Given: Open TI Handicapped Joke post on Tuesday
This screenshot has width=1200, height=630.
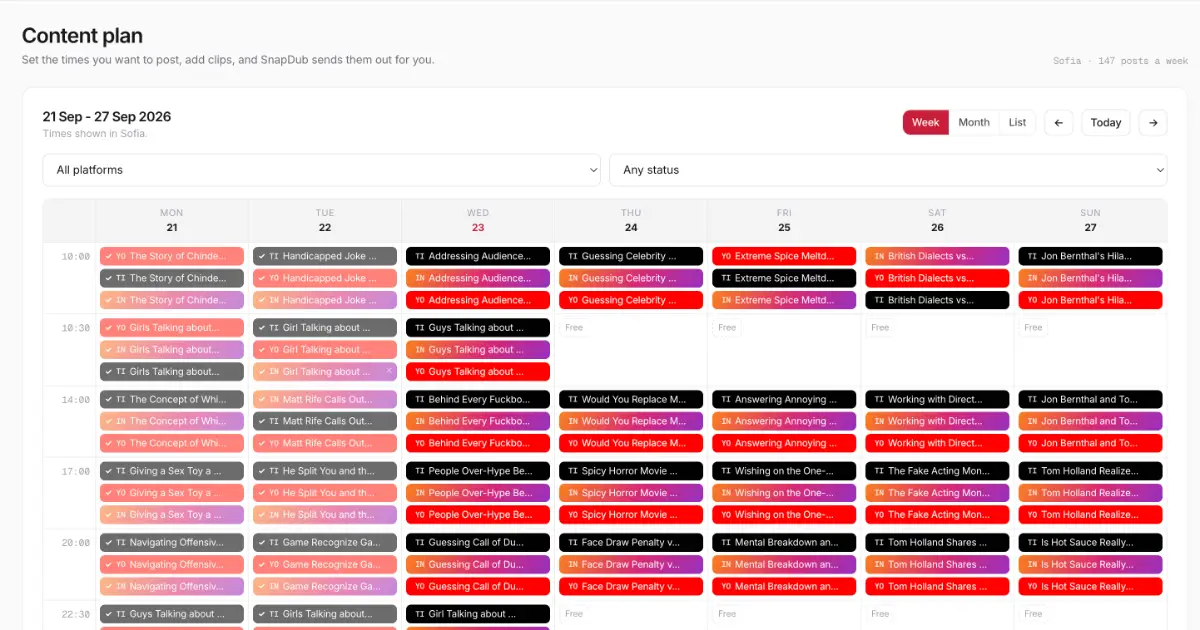Looking at the screenshot, I should [x=325, y=256].
